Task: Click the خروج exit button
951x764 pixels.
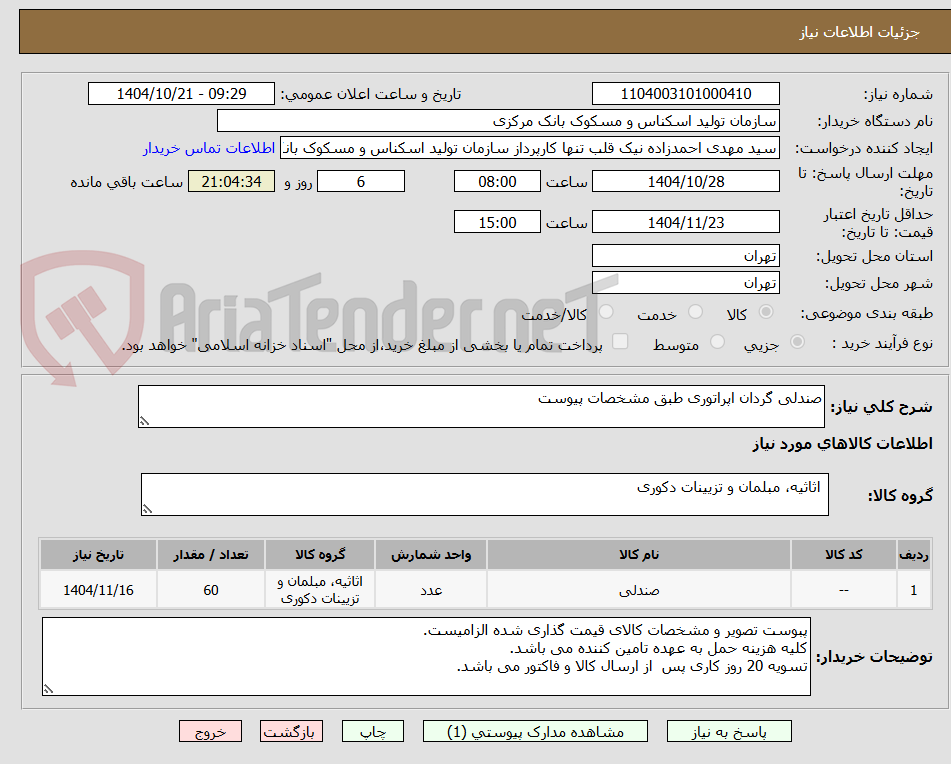Action: click(210, 731)
